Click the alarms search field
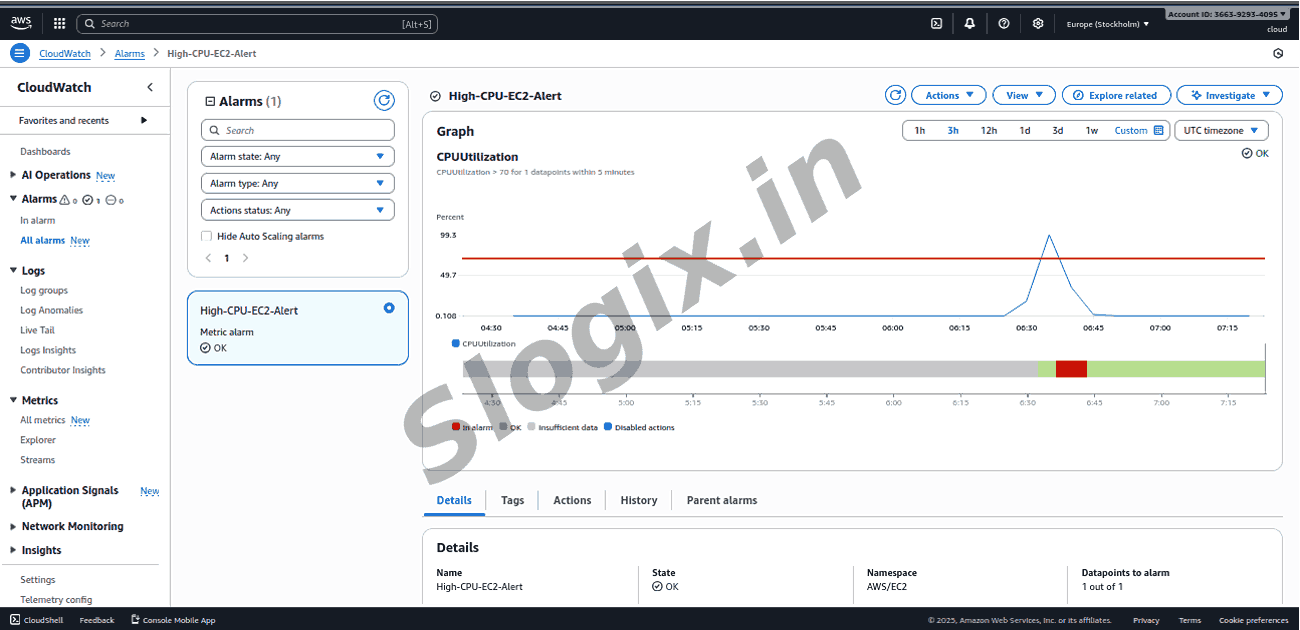This screenshot has height=630, width=1300. [298, 130]
